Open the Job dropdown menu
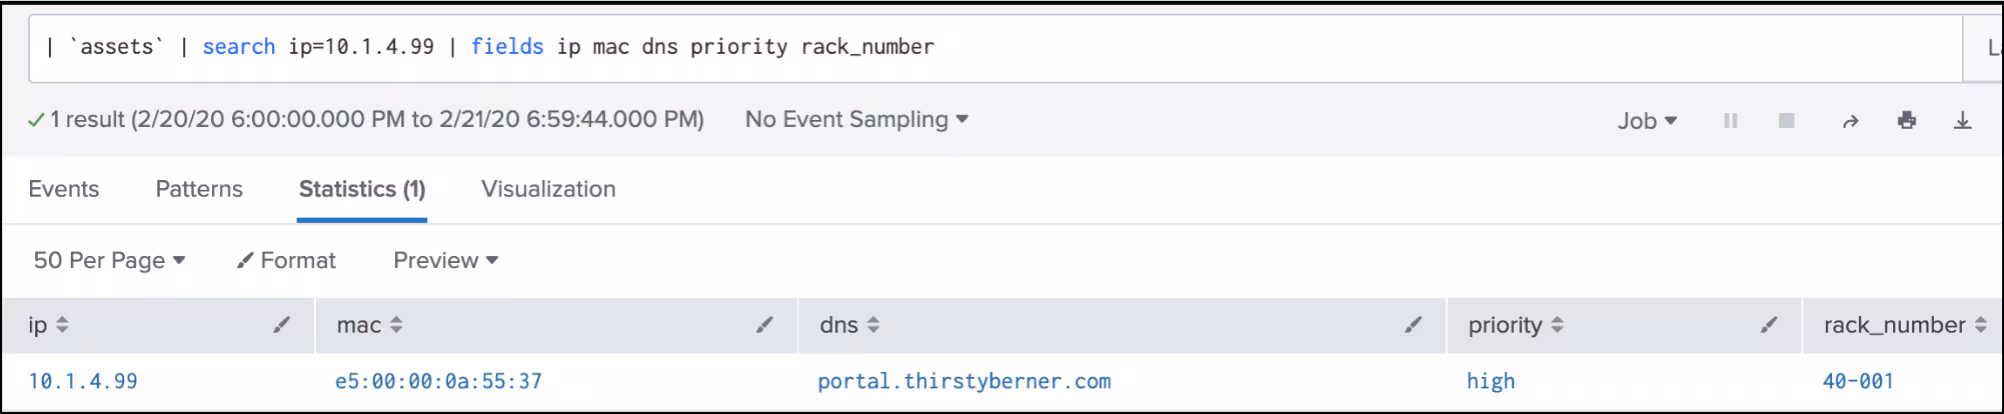The height and width of the screenshot is (414, 2004). pos(1647,120)
